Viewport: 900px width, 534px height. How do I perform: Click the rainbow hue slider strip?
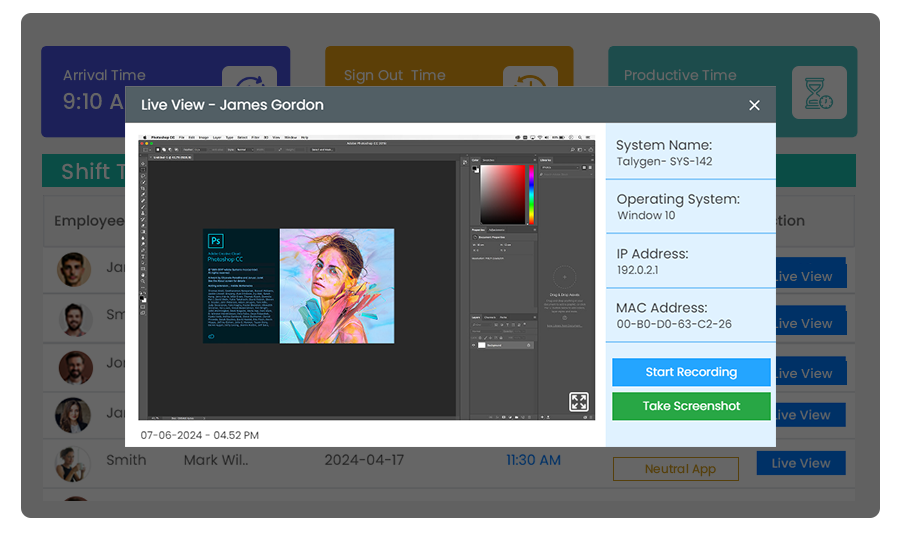[x=531, y=194]
